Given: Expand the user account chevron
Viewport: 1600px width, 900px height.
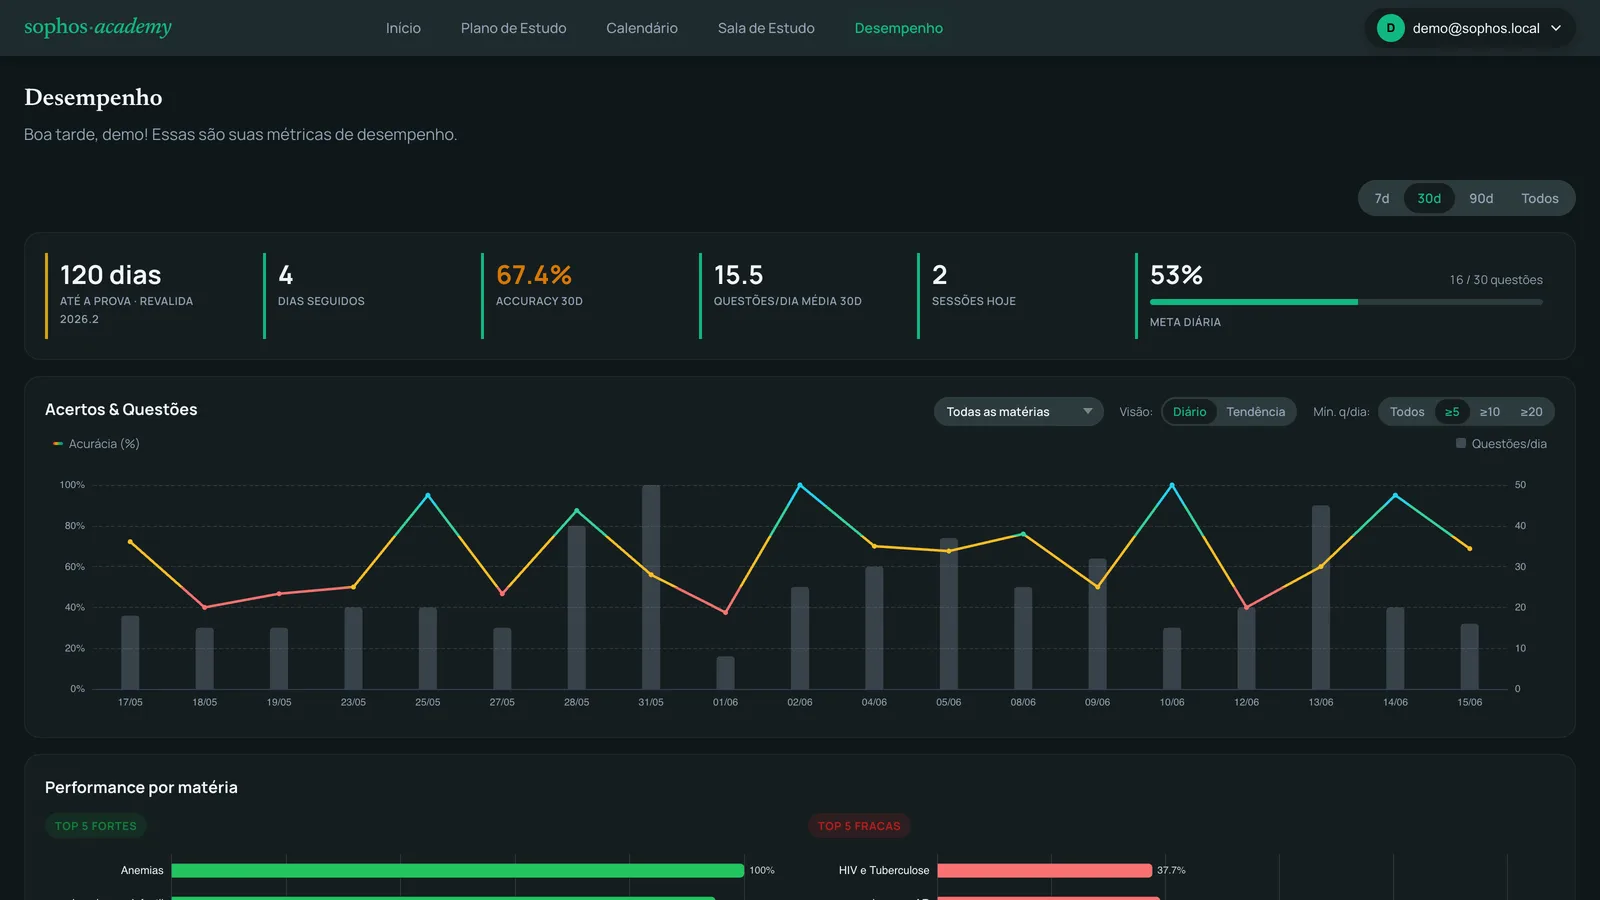Looking at the screenshot, I should (x=1556, y=28).
